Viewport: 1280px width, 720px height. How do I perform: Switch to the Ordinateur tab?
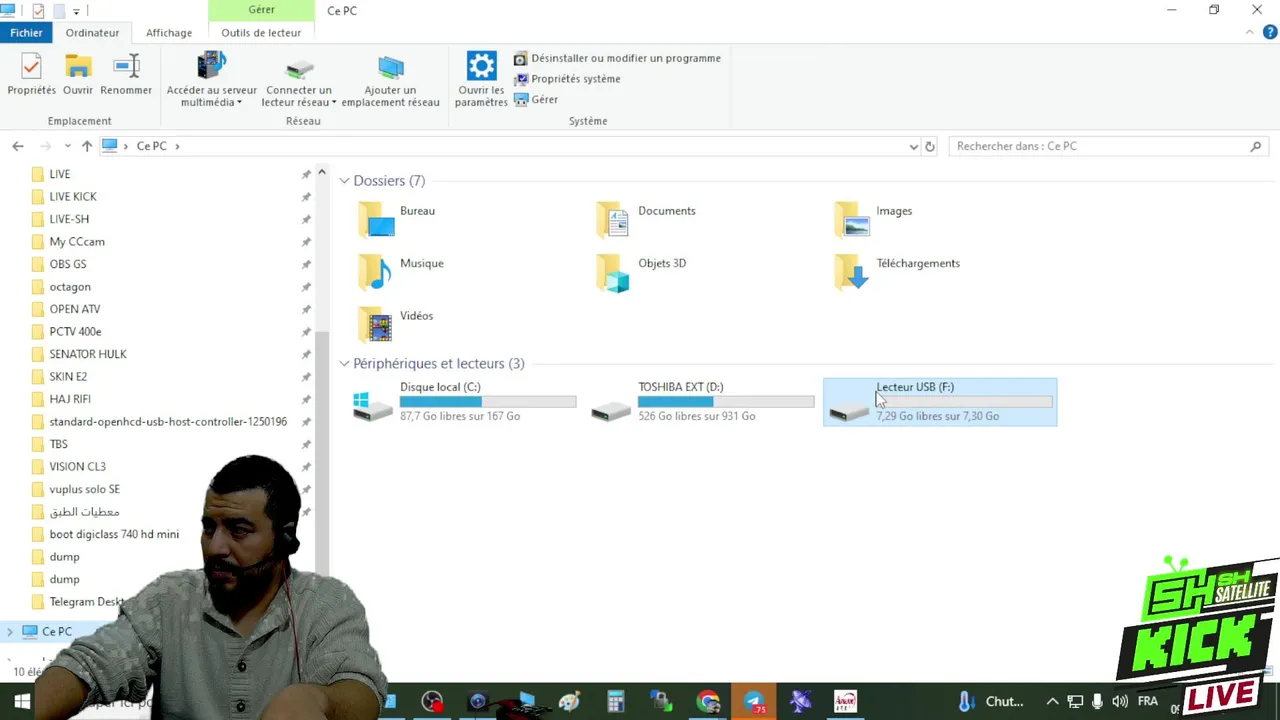coord(92,33)
